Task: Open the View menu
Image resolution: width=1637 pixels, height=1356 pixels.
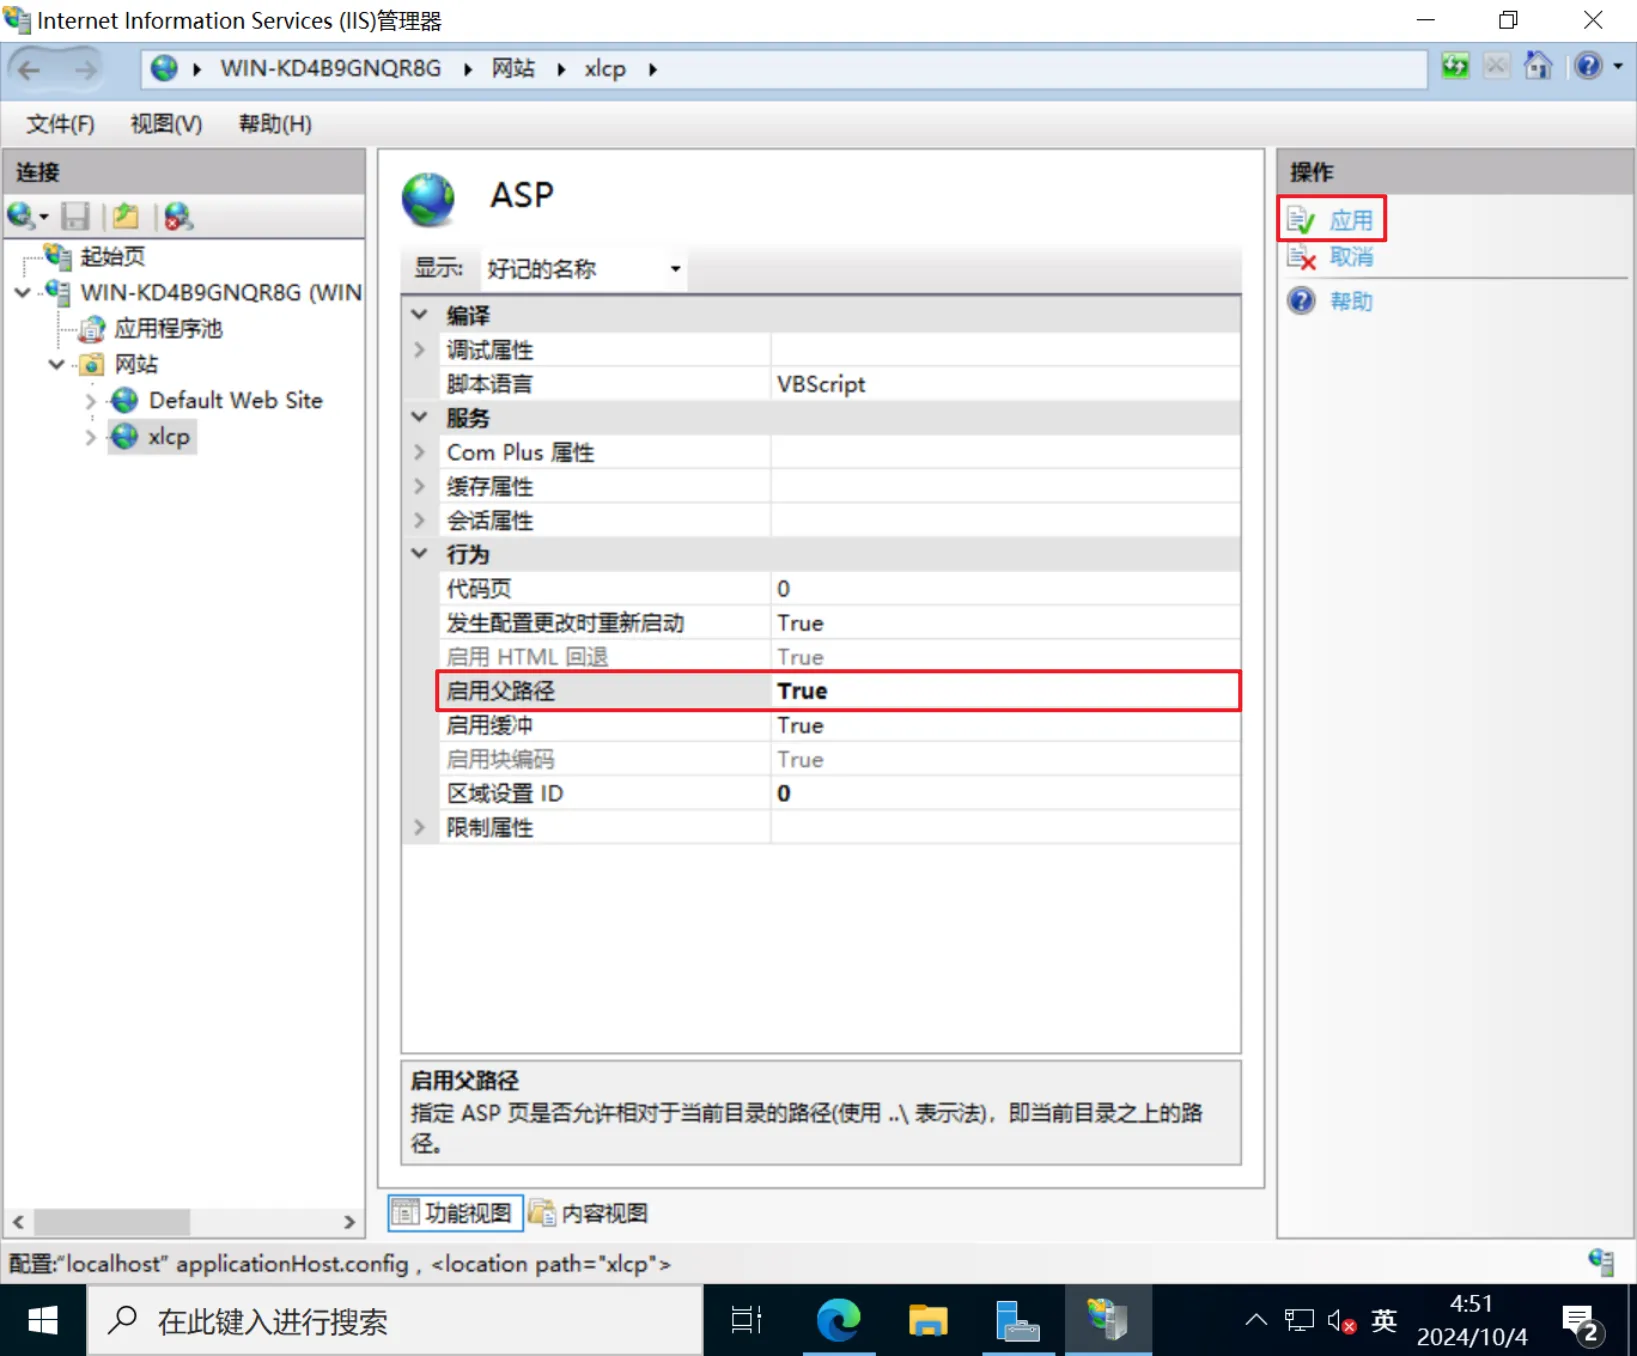Action: [x=166, y=124]
